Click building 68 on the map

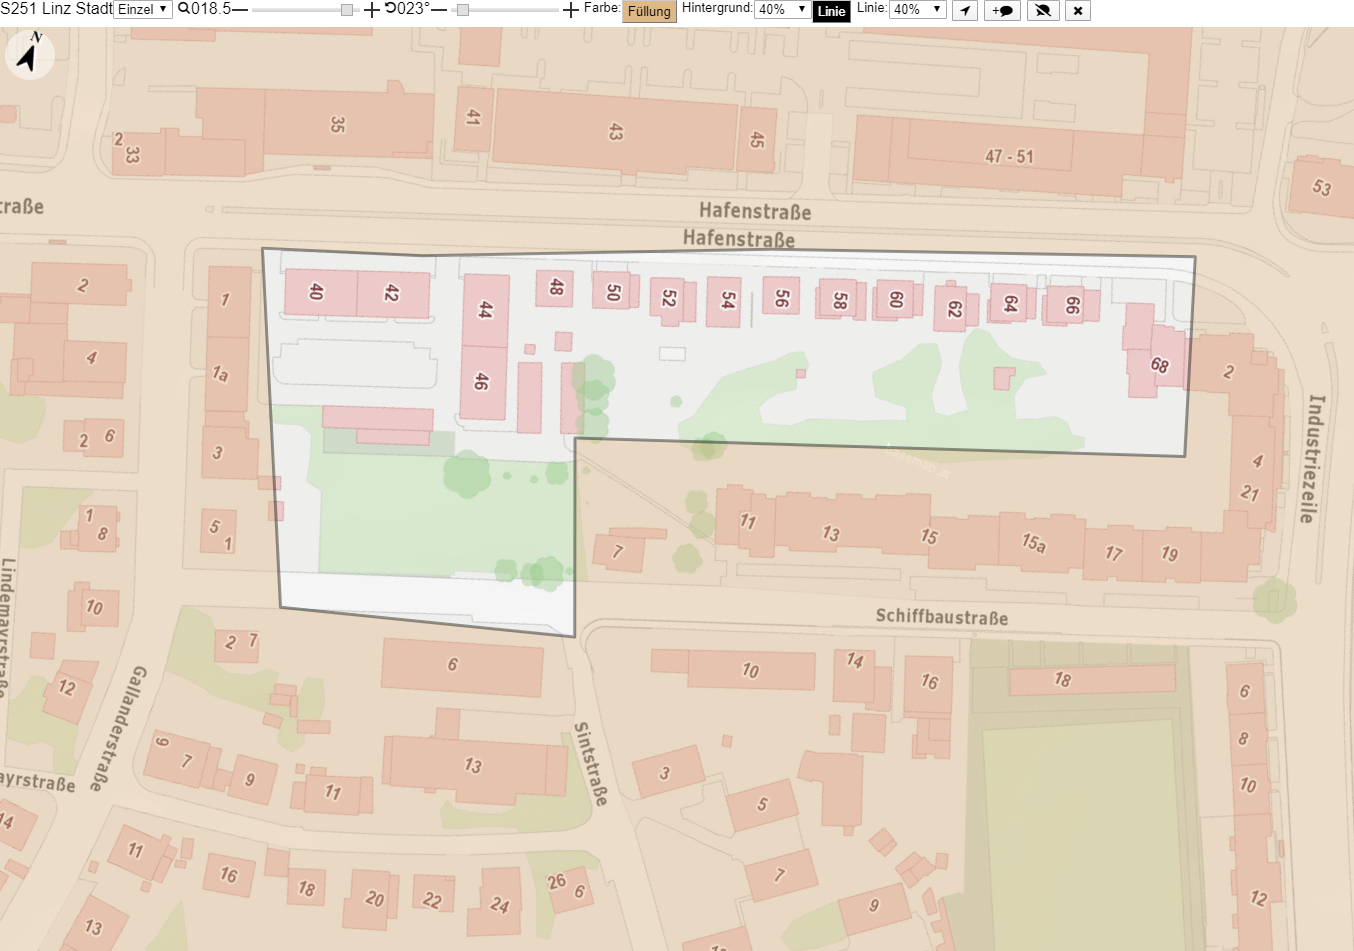(1155, 362)
